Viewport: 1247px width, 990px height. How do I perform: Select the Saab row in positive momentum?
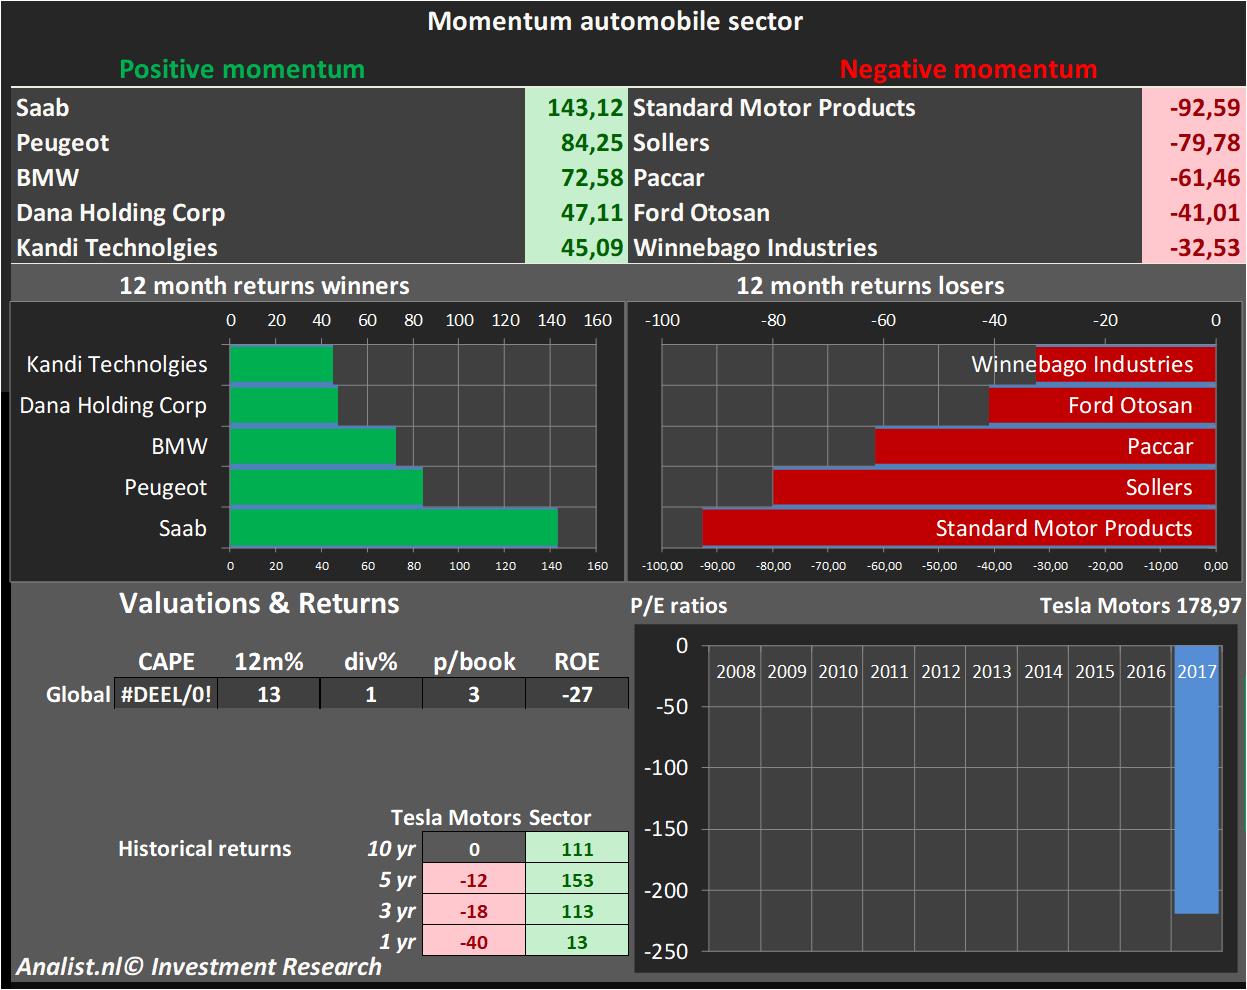point(318,107)
